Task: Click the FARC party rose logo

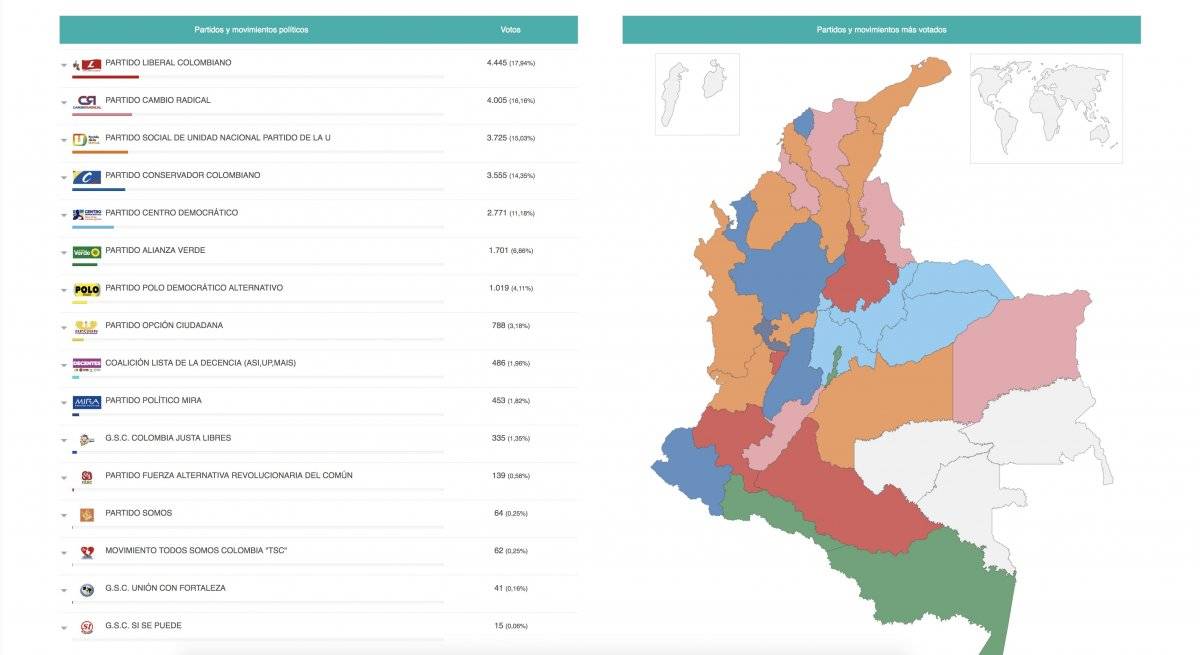Action: click(87, 476)
